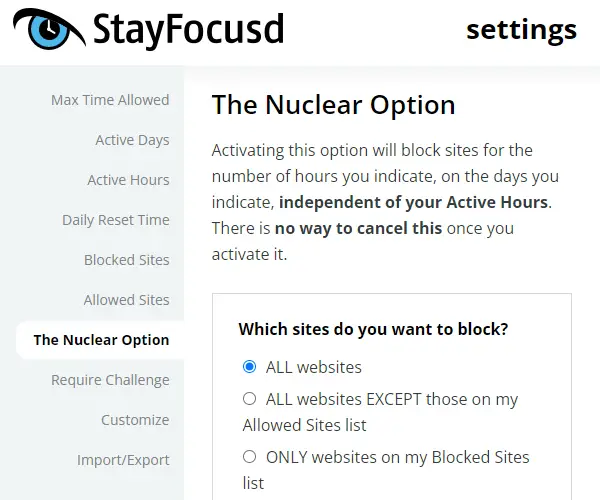Click the ALL websites label text
The width and height of the screenshot is (600, 500).
coord(314,367)
